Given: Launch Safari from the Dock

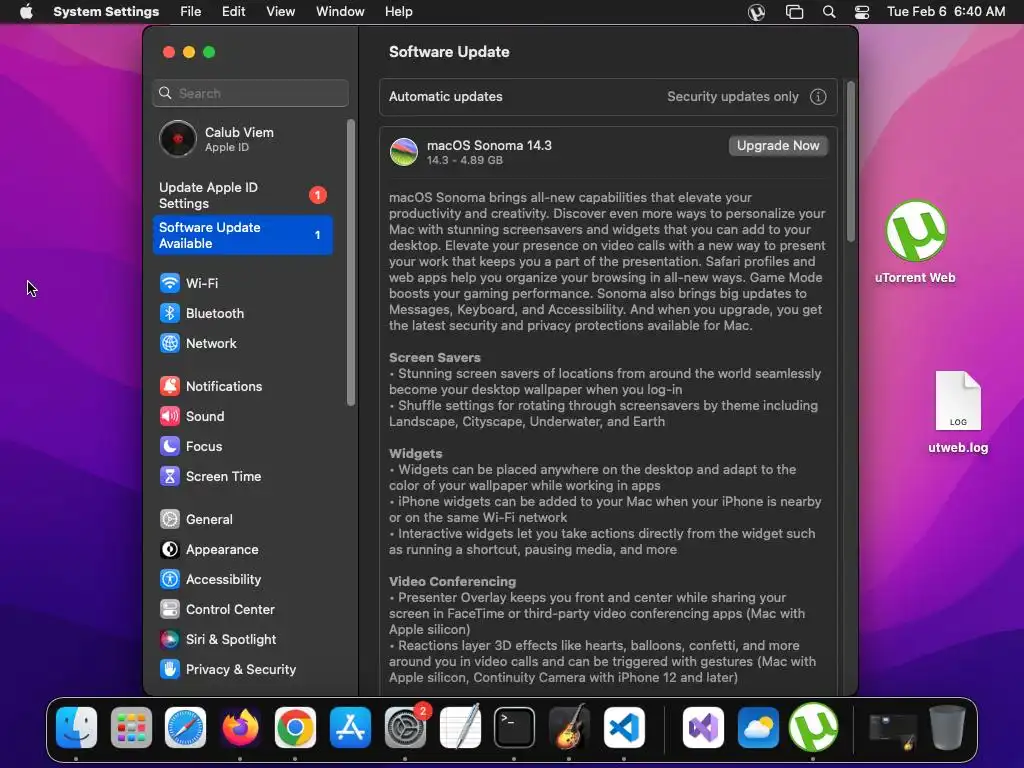Looking at the screenshot, I should click(185, 728).
